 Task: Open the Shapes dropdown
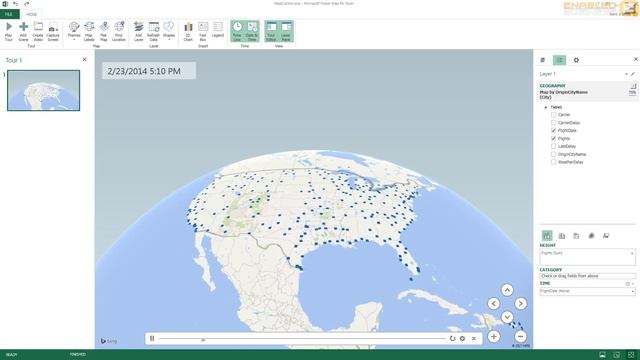(x=169, y=31)
